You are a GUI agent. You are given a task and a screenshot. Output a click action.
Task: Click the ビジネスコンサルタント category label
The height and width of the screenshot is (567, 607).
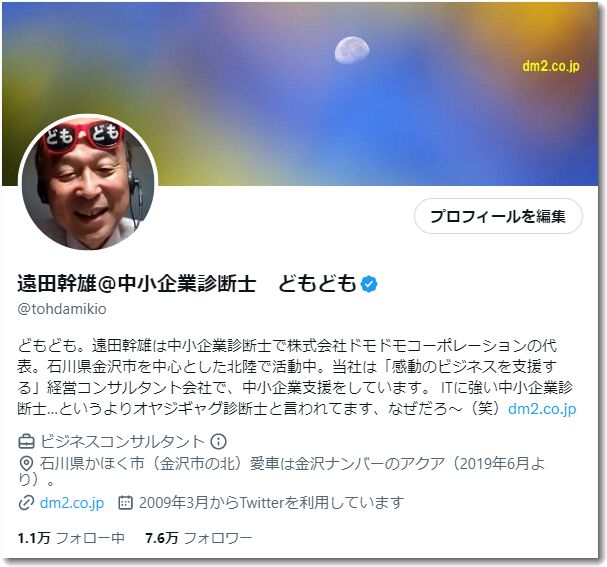click(x=122, y=441)
